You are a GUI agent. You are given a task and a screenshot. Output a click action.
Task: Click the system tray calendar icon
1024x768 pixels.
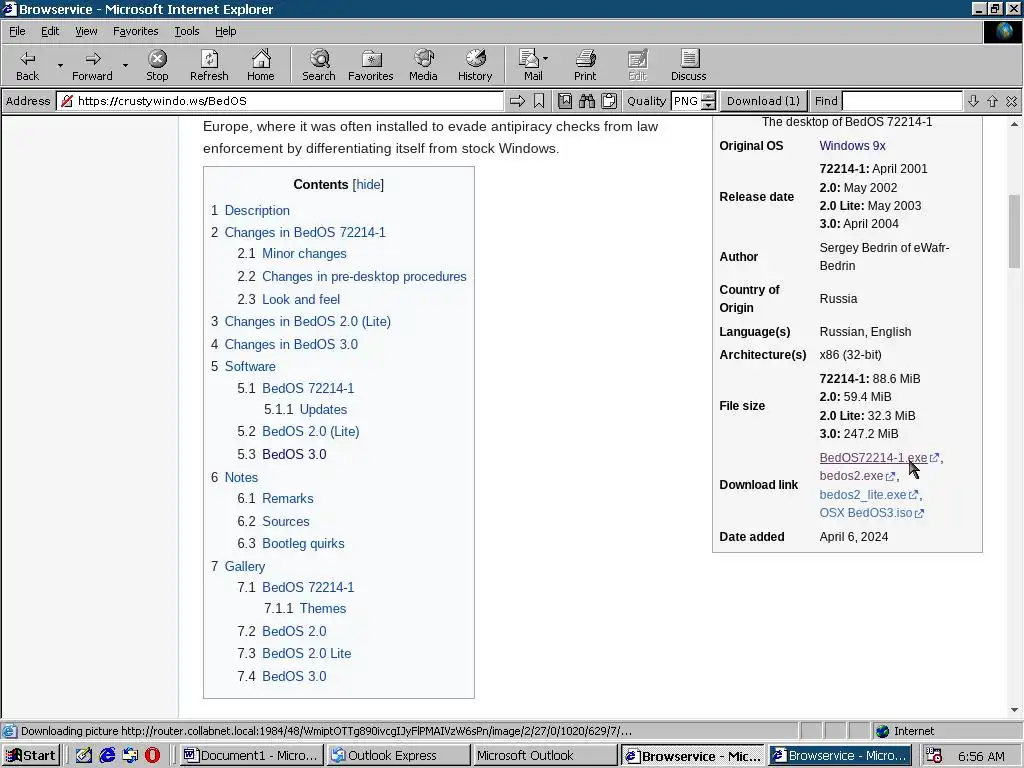[934, 756]
